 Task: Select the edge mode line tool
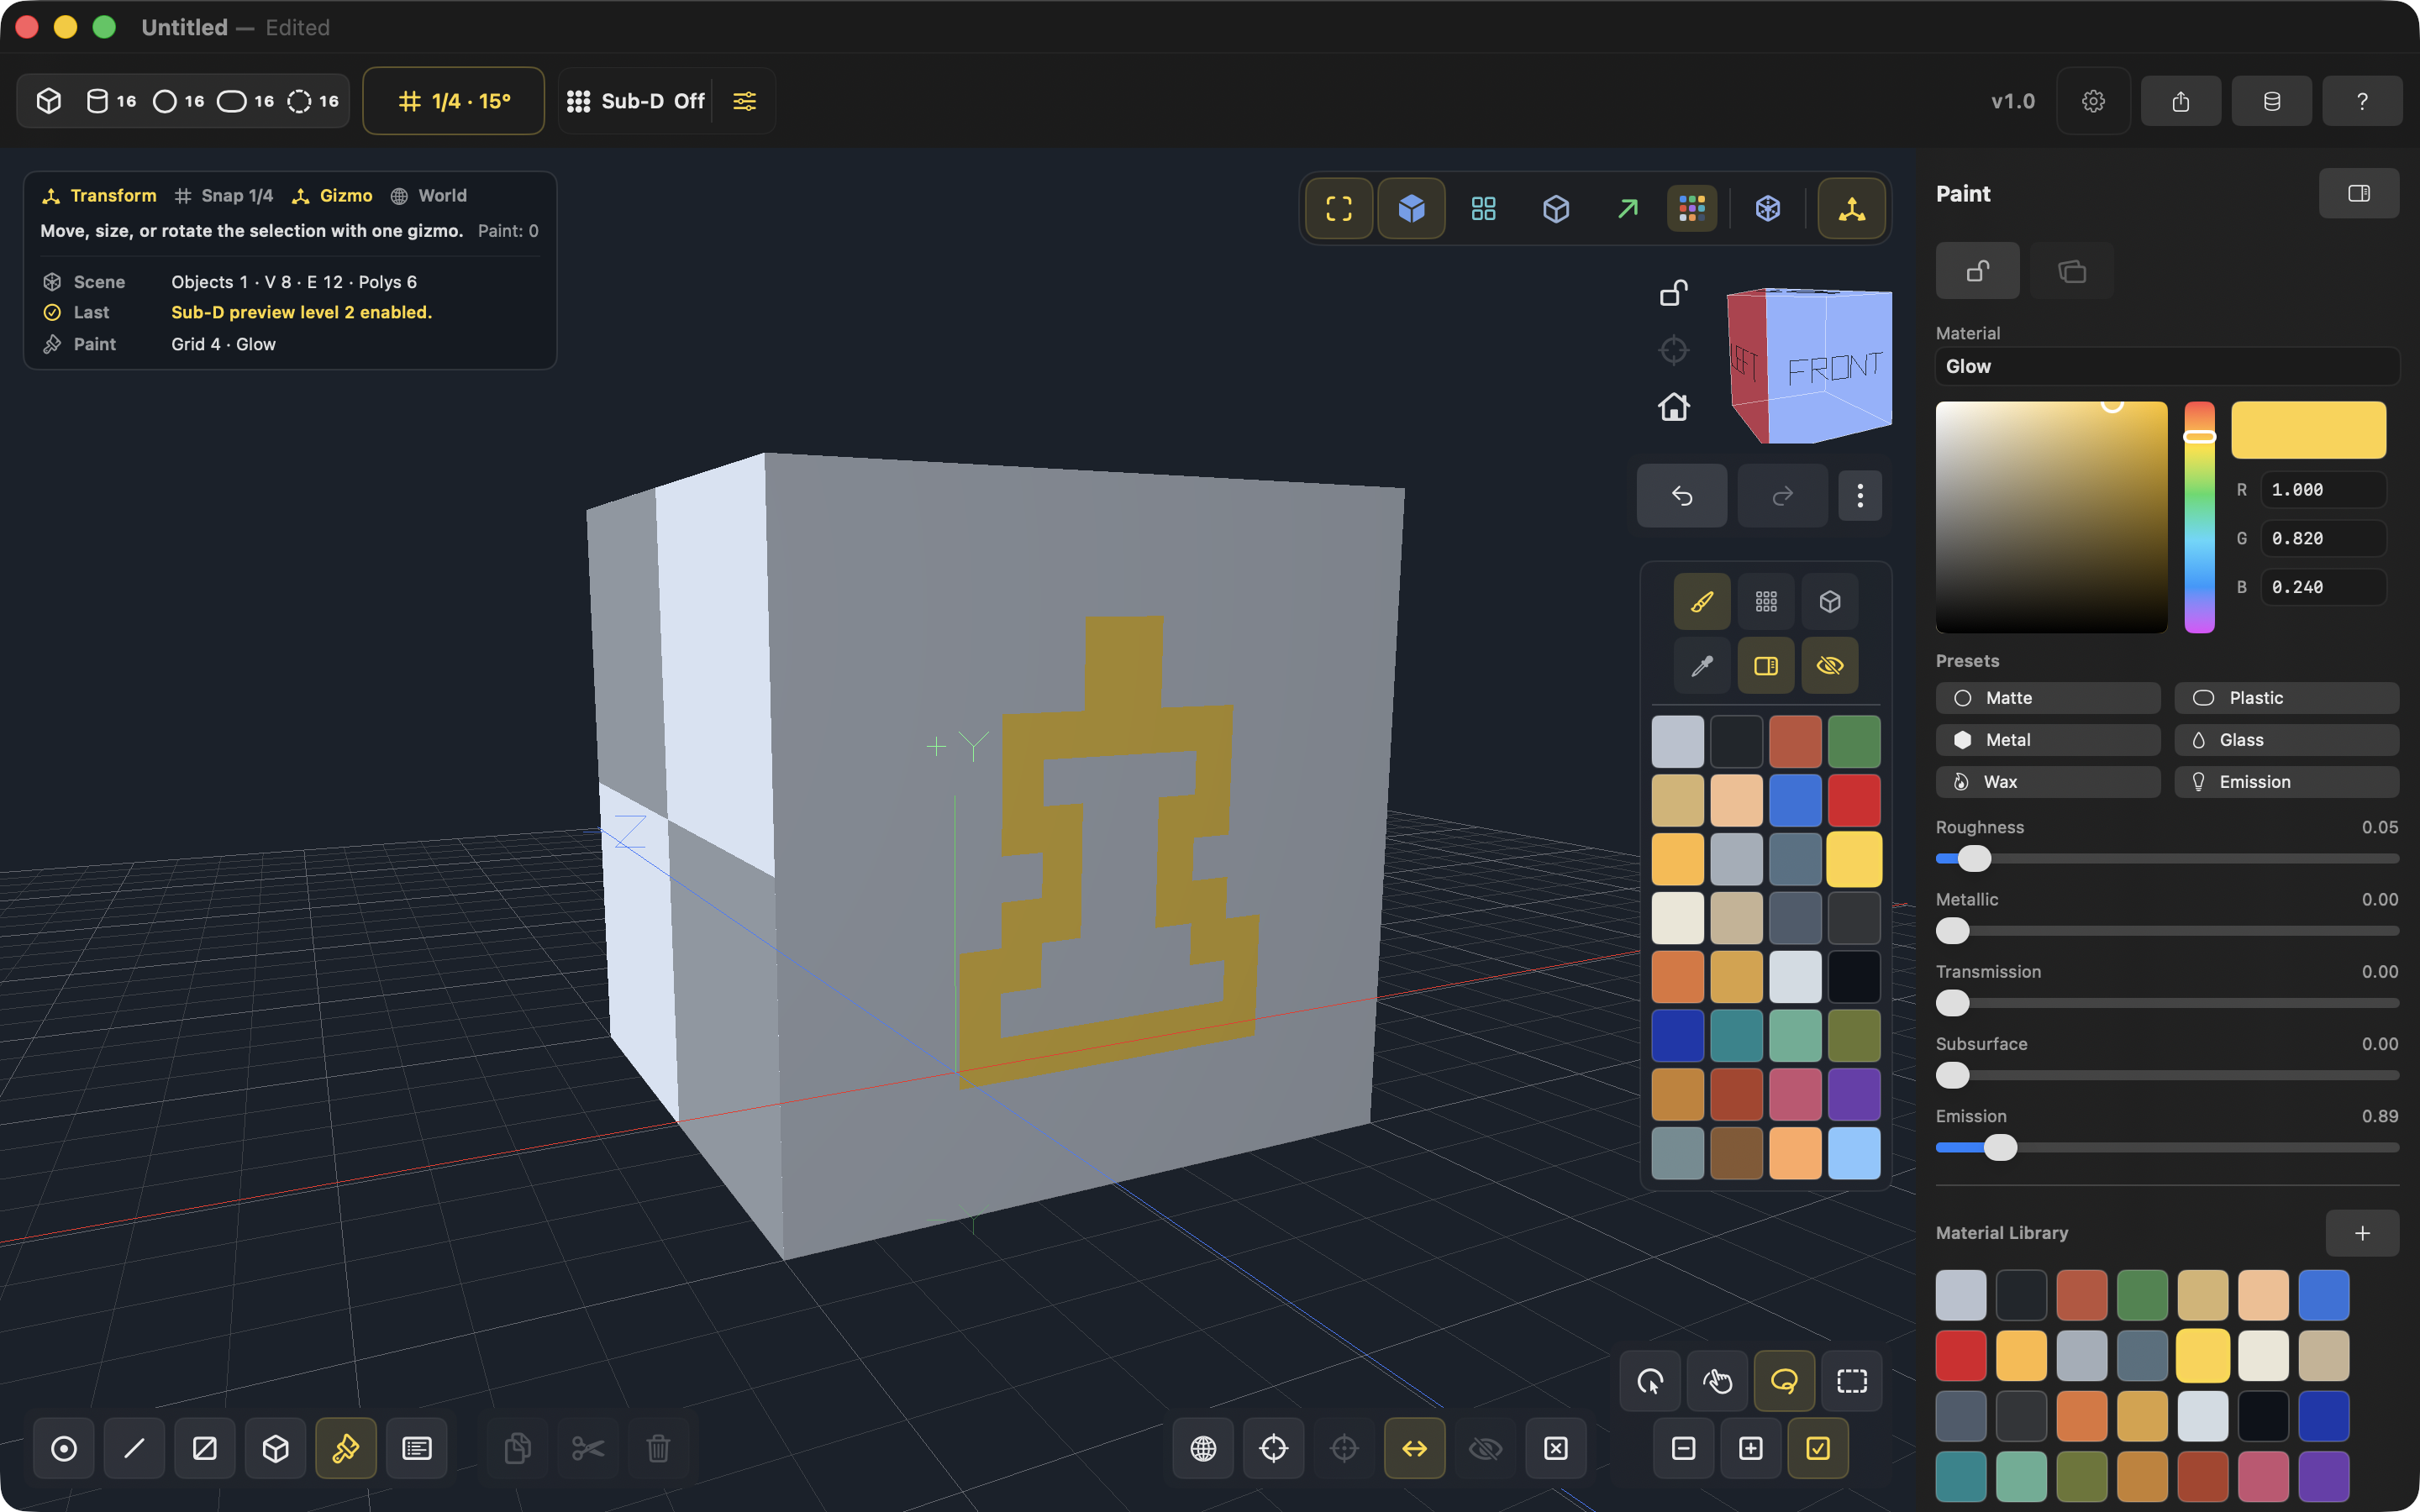134,1448
